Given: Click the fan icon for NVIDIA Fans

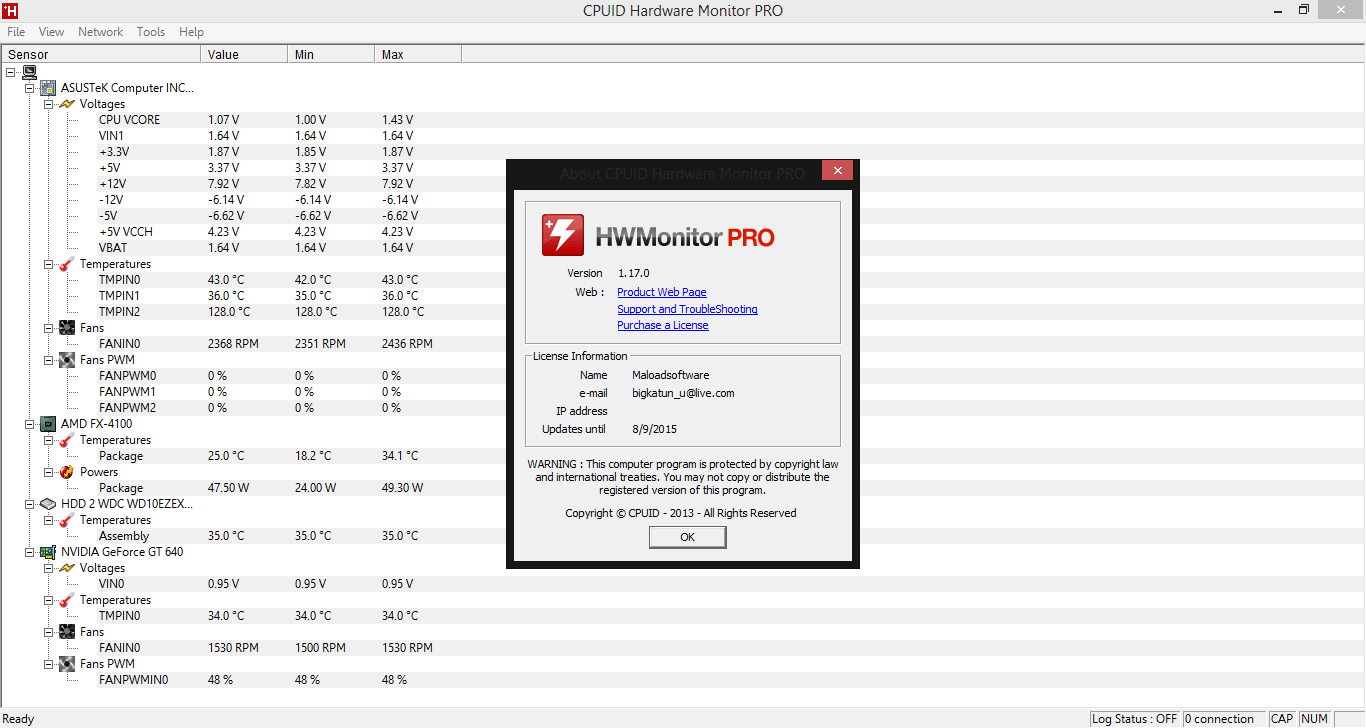Looking at the screenshot, I should click(67, 632).
